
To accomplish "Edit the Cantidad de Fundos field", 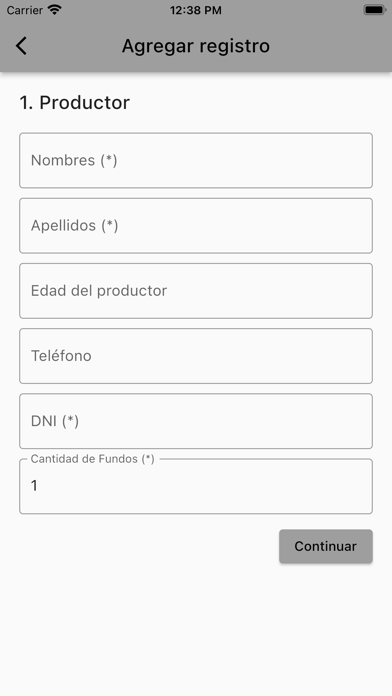I will click(196, 486).
